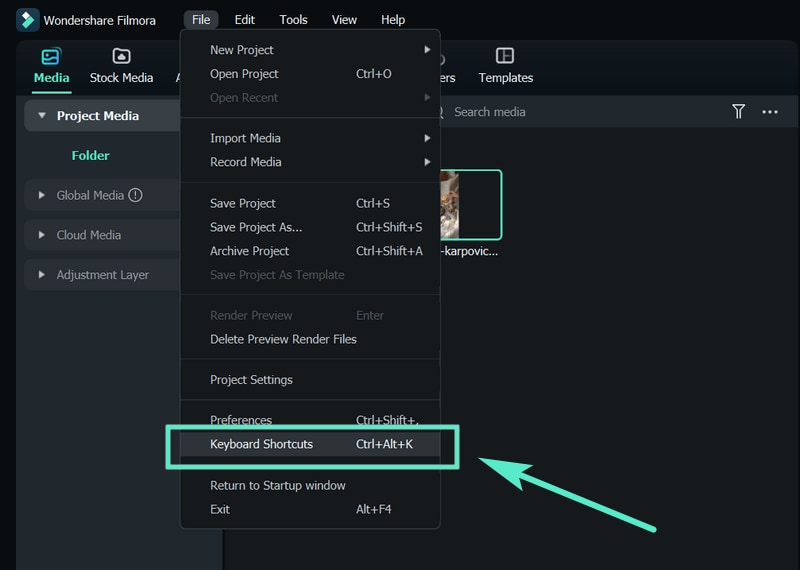Open the Media tab
Screen dimensions: 800x570
pyautogui.click(x=51, y=66)
